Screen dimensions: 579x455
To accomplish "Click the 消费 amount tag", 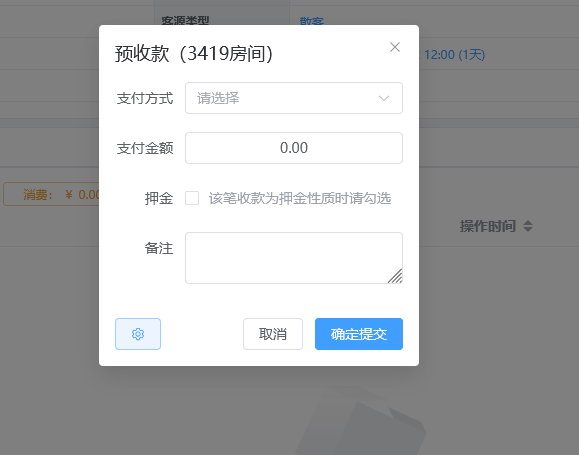I will click(51, 194).
